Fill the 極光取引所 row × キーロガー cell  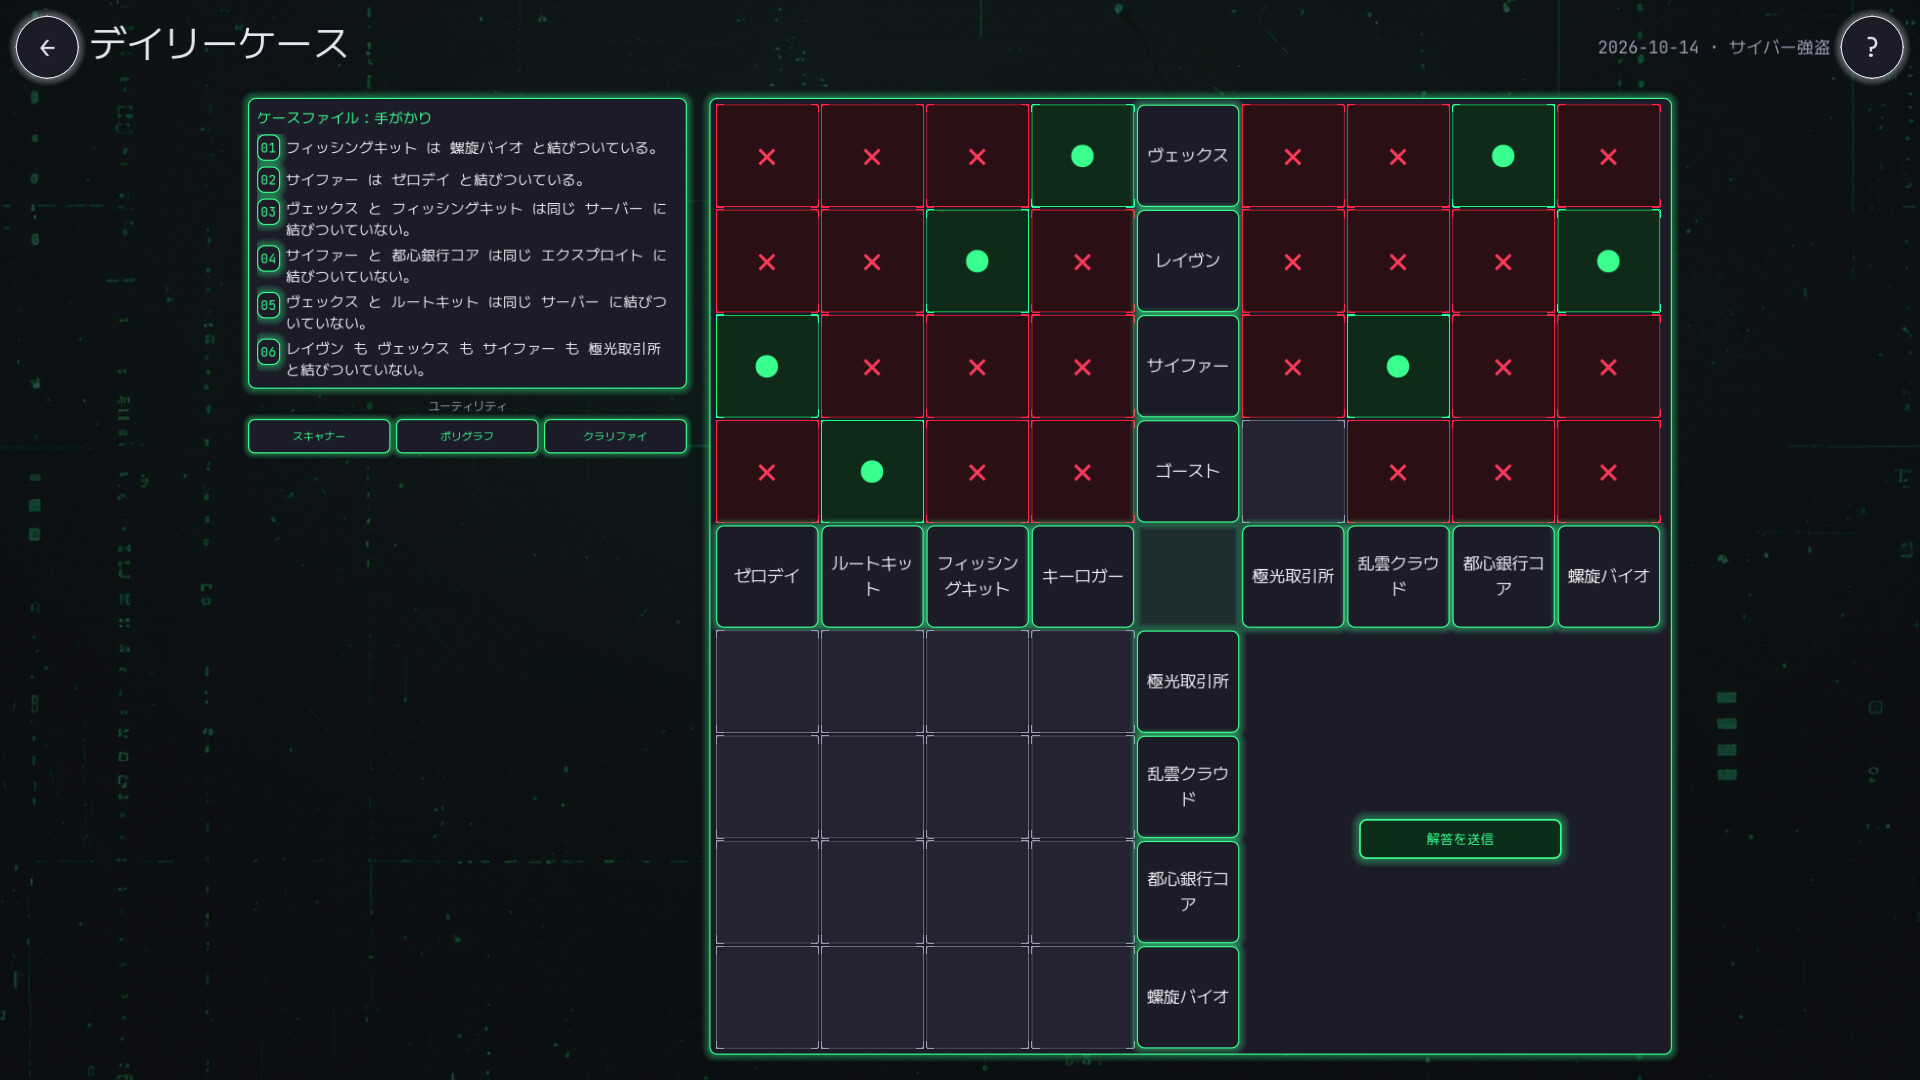coord(1082,681)
